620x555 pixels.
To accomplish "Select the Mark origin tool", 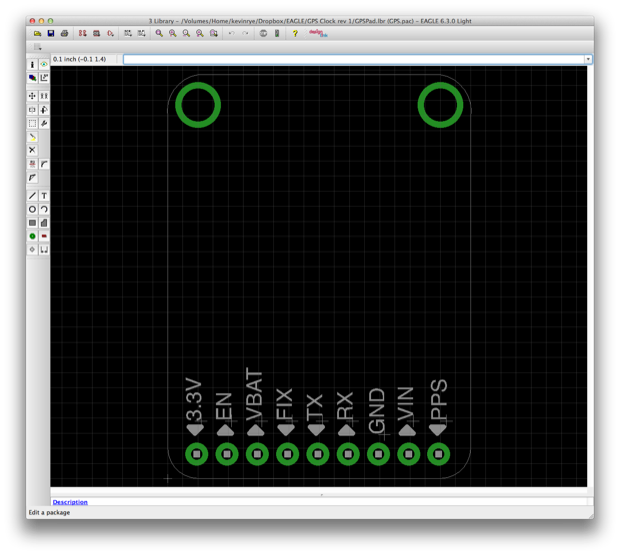I will pyautogui.click(x=44, y=78).
